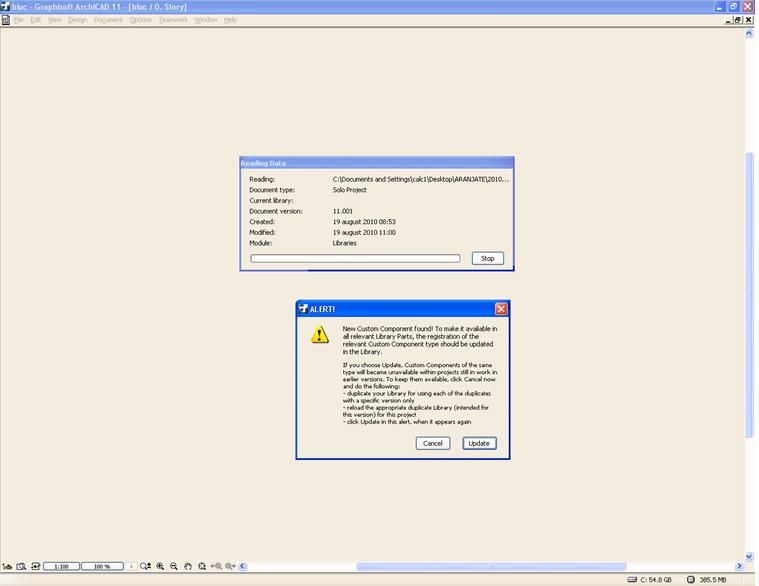Open the 1:100 scale field

[x=61, y=566]
